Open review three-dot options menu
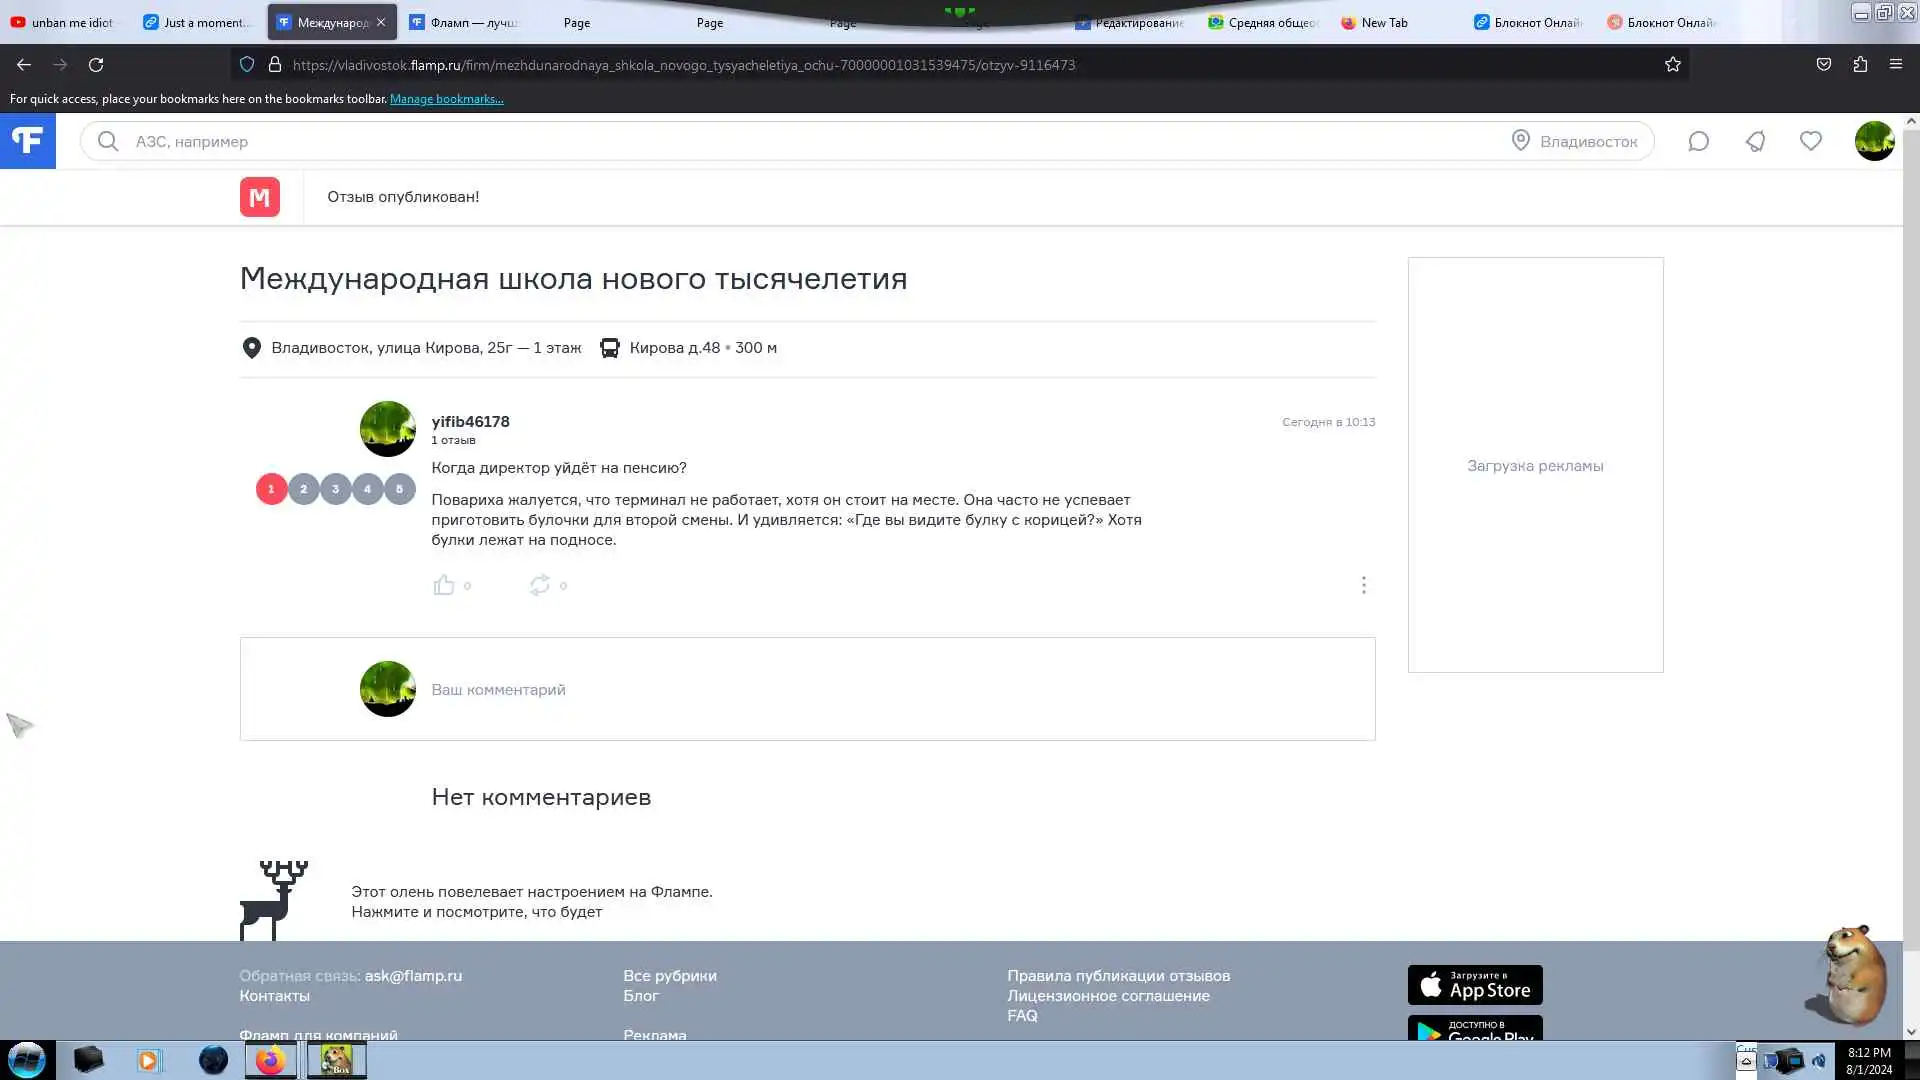 click(x=1363, y=585)
